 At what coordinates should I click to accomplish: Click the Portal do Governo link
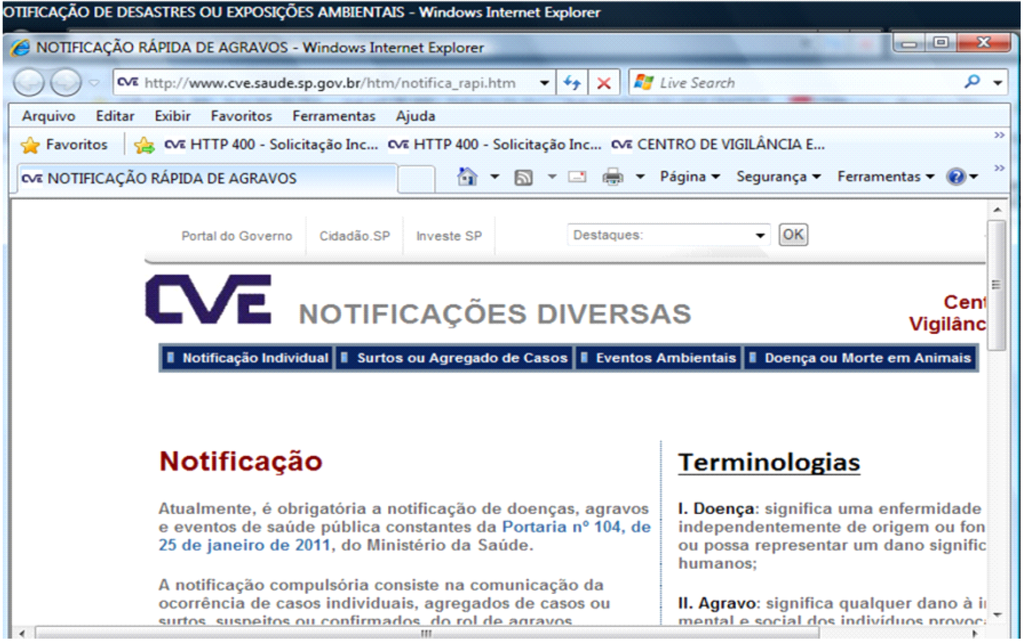[x=236, y=236]
